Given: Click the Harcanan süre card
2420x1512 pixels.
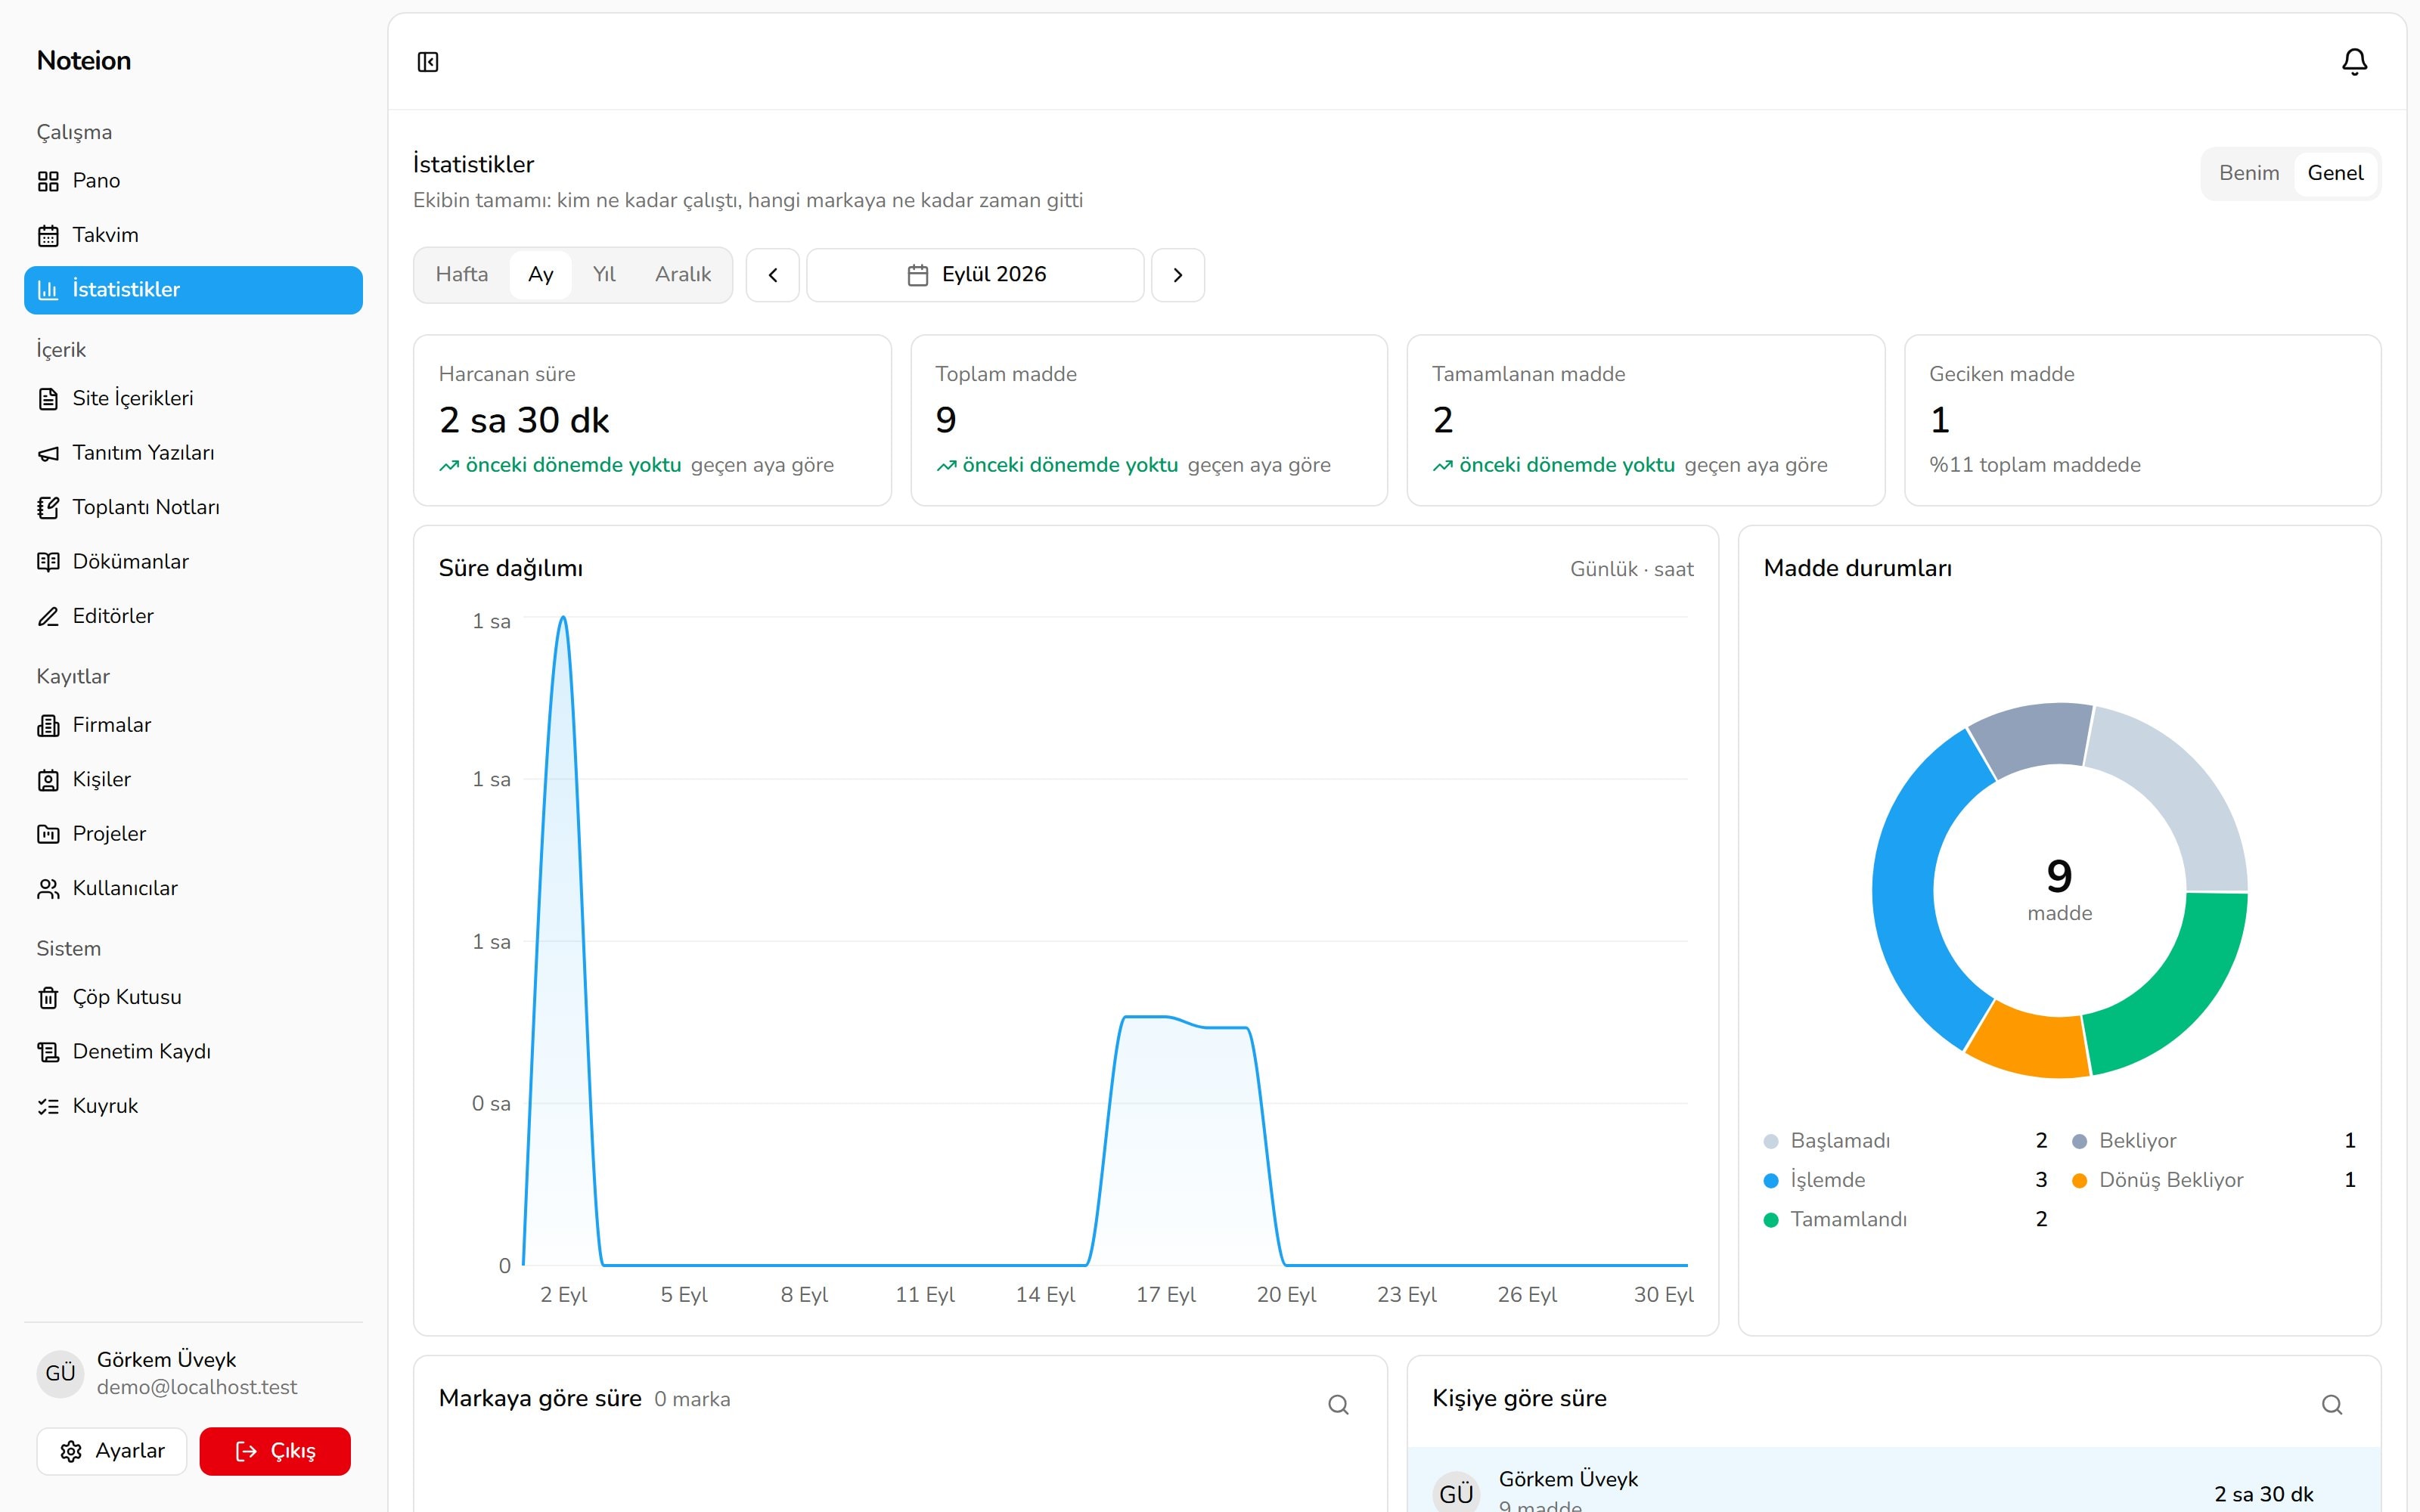Looking at the screenshot, I should coord(652,420).
